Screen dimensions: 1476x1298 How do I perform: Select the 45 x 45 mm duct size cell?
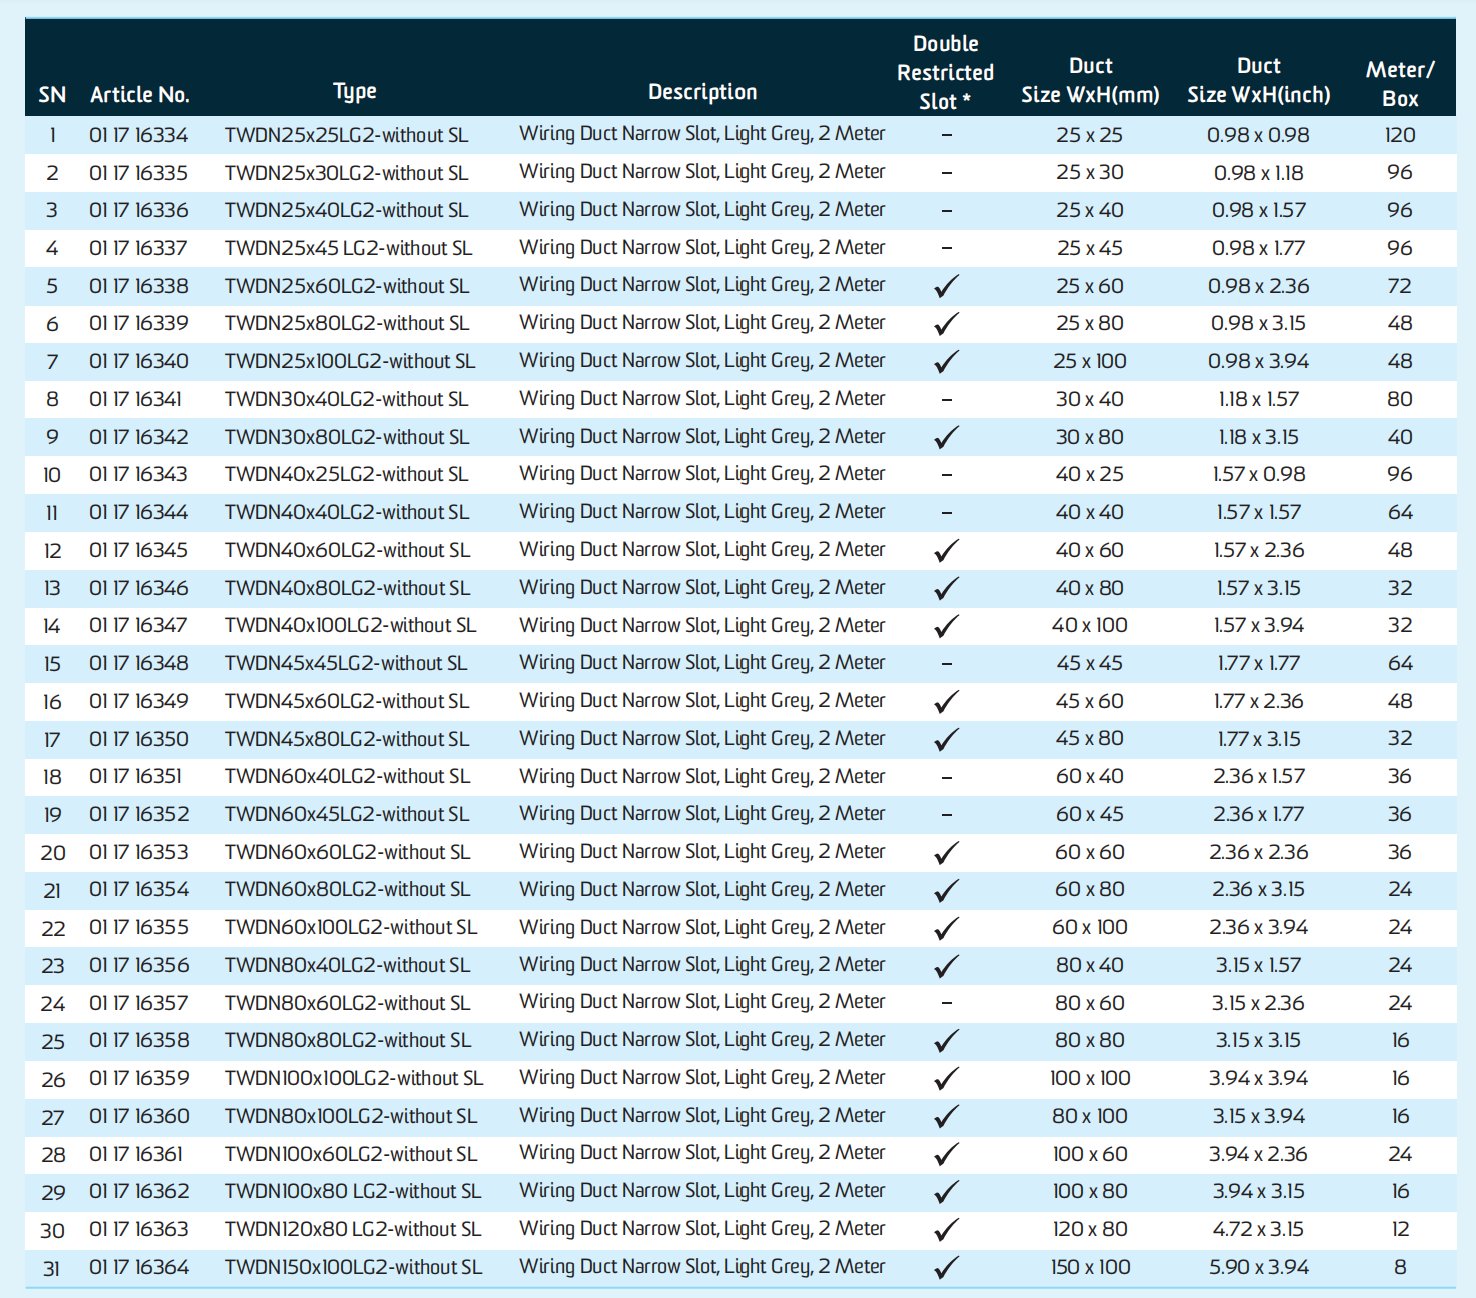[1089, 663]
